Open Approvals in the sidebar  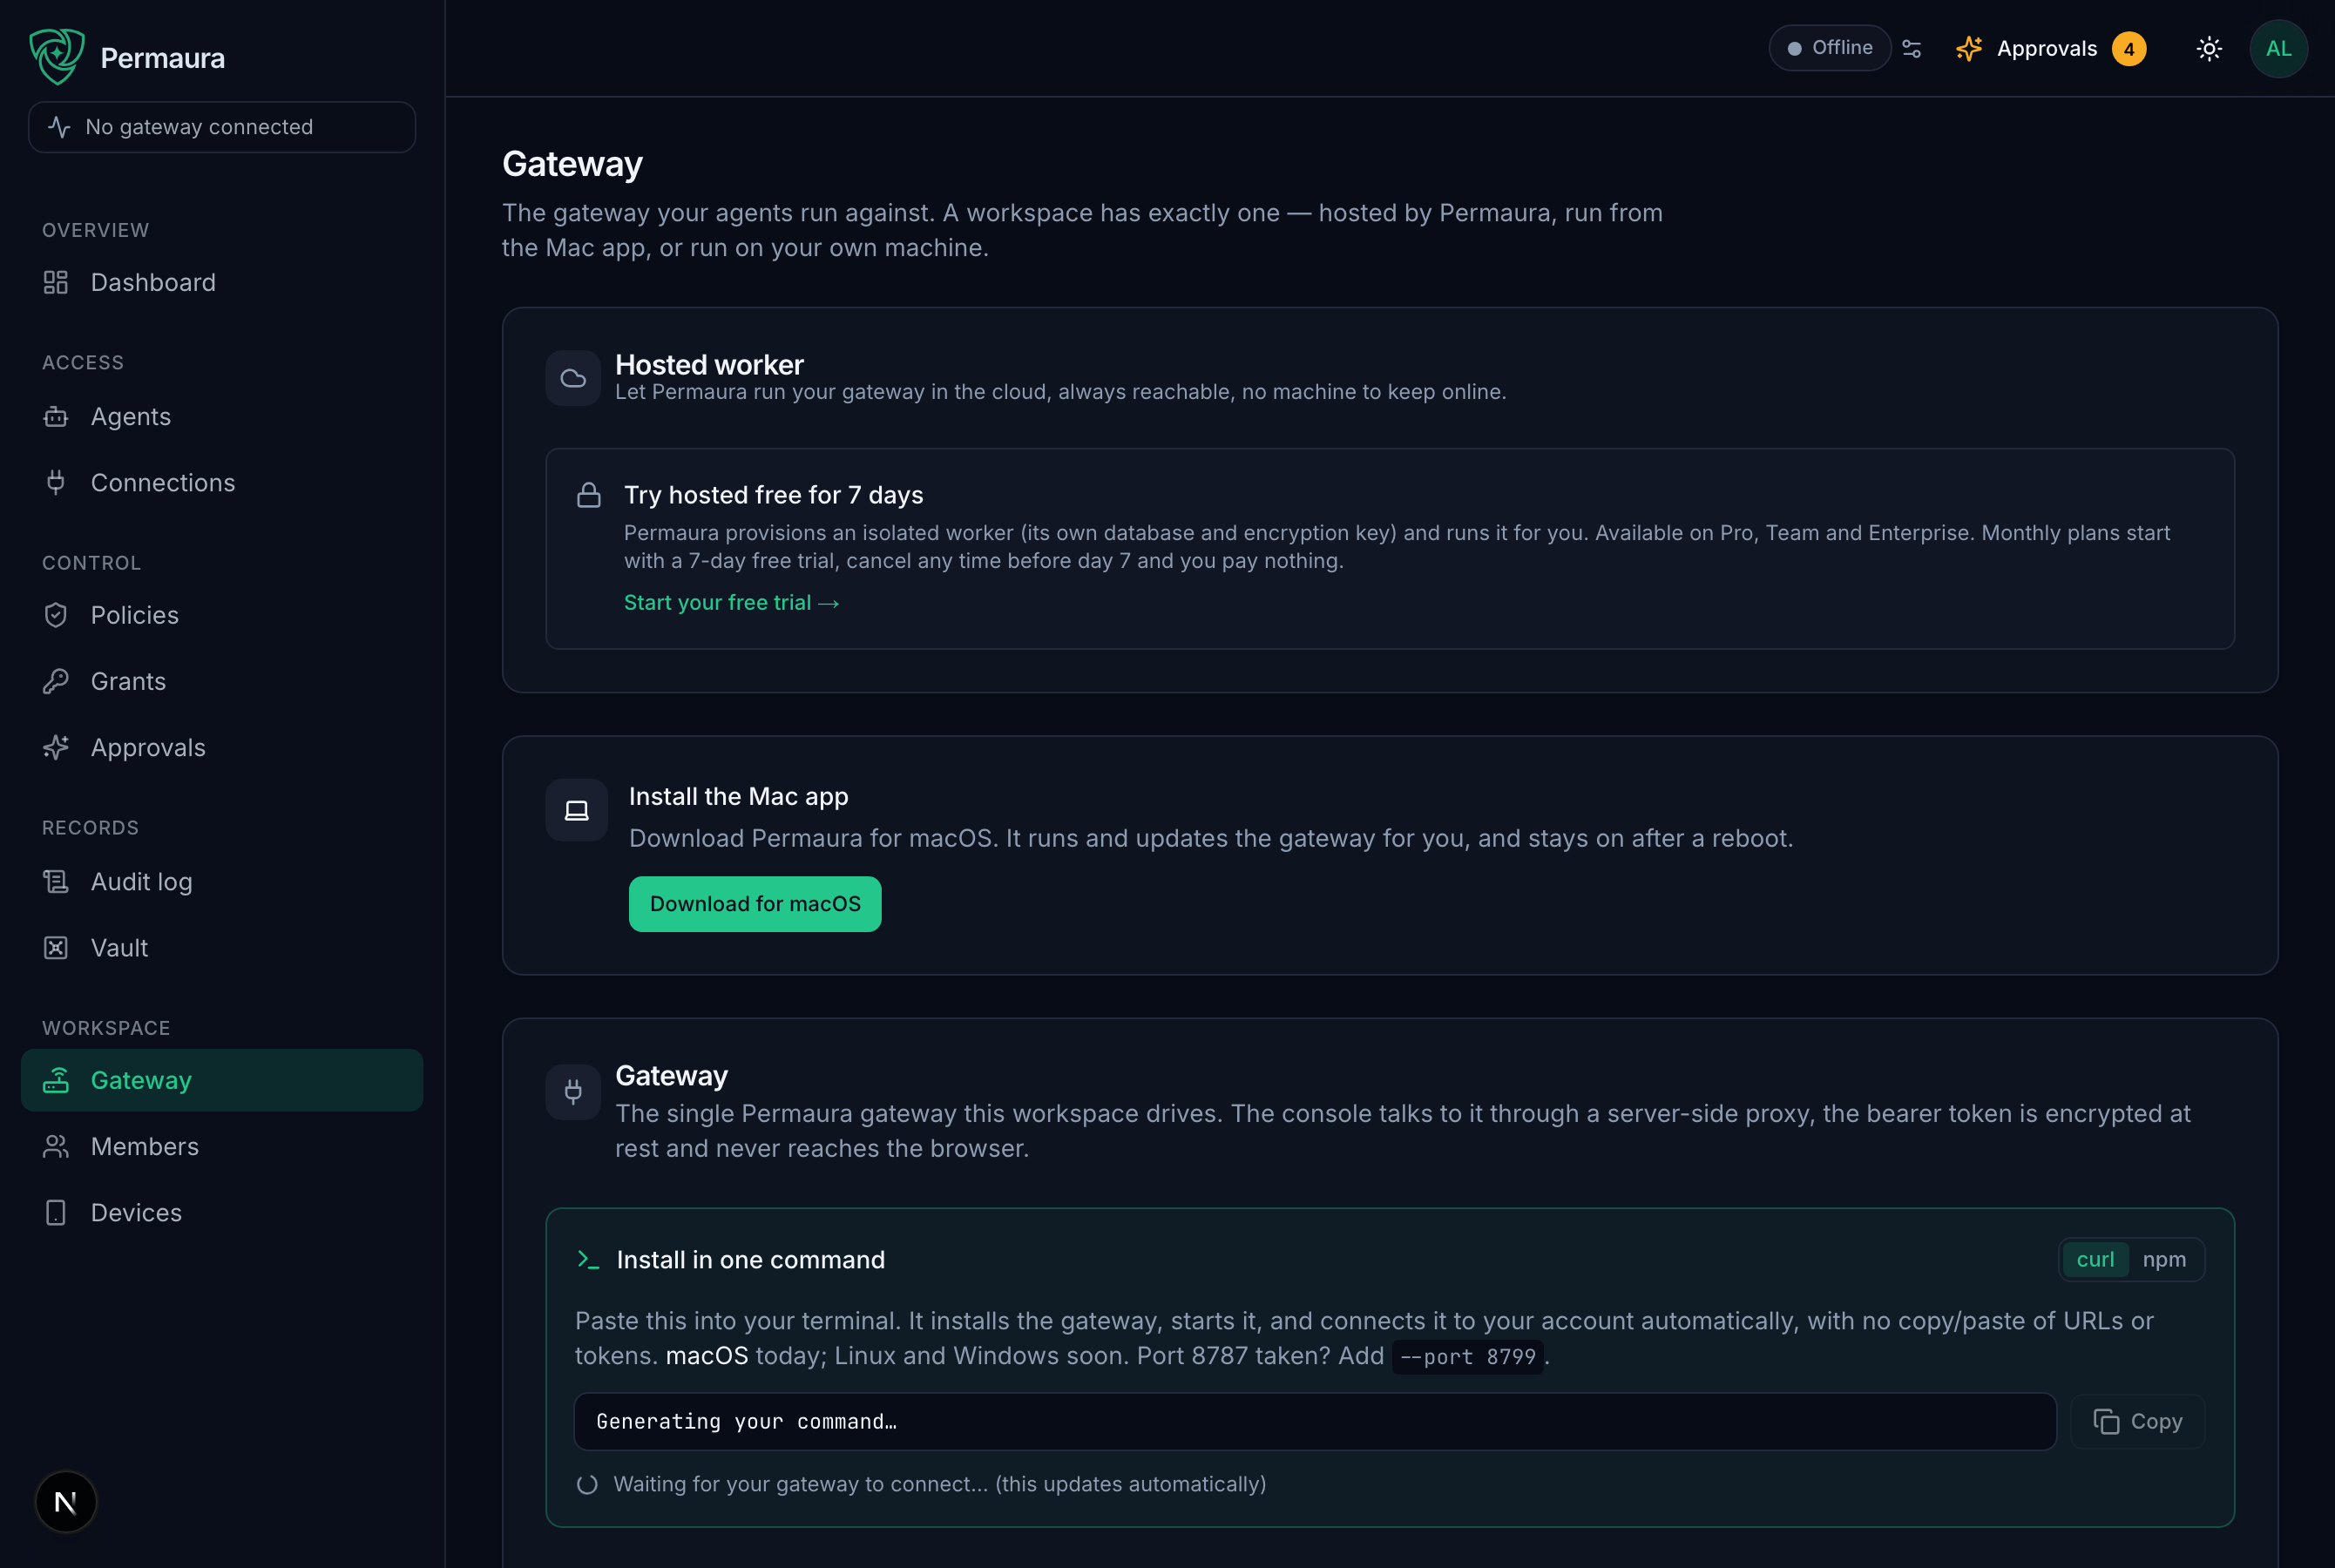pos(222,747)
